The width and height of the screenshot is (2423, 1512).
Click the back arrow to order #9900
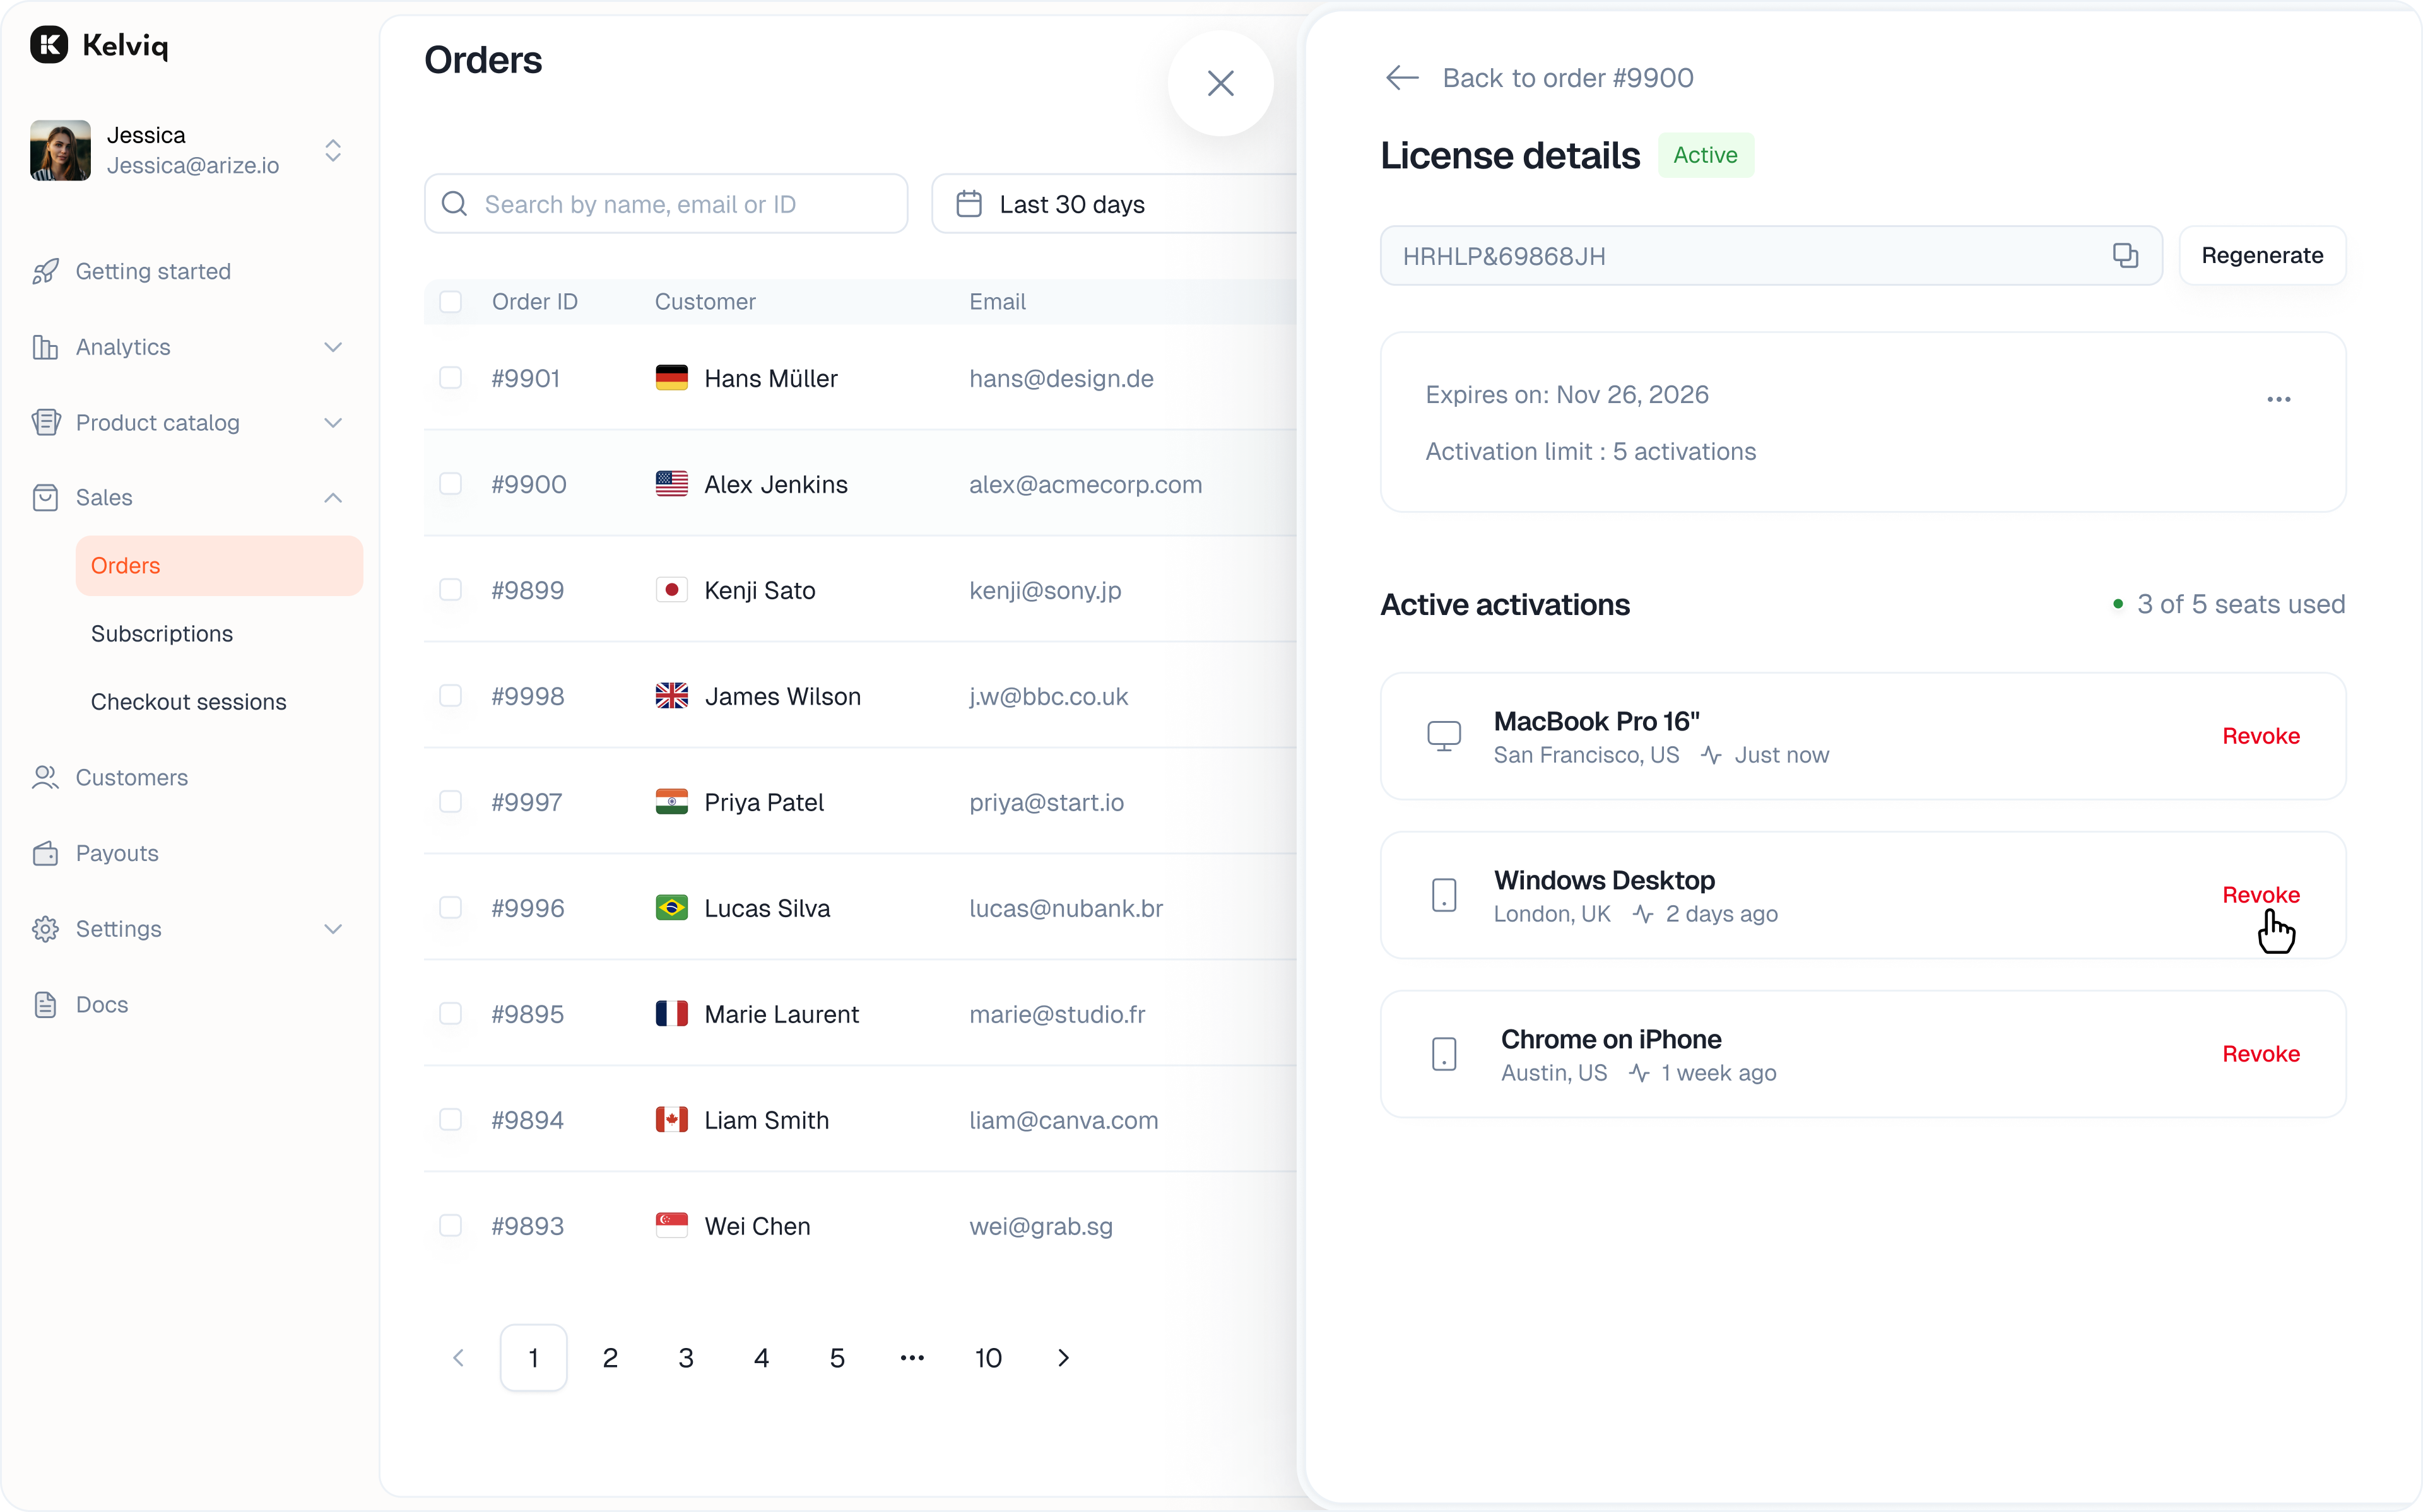pyautogui.click(x=1402, y=78)
